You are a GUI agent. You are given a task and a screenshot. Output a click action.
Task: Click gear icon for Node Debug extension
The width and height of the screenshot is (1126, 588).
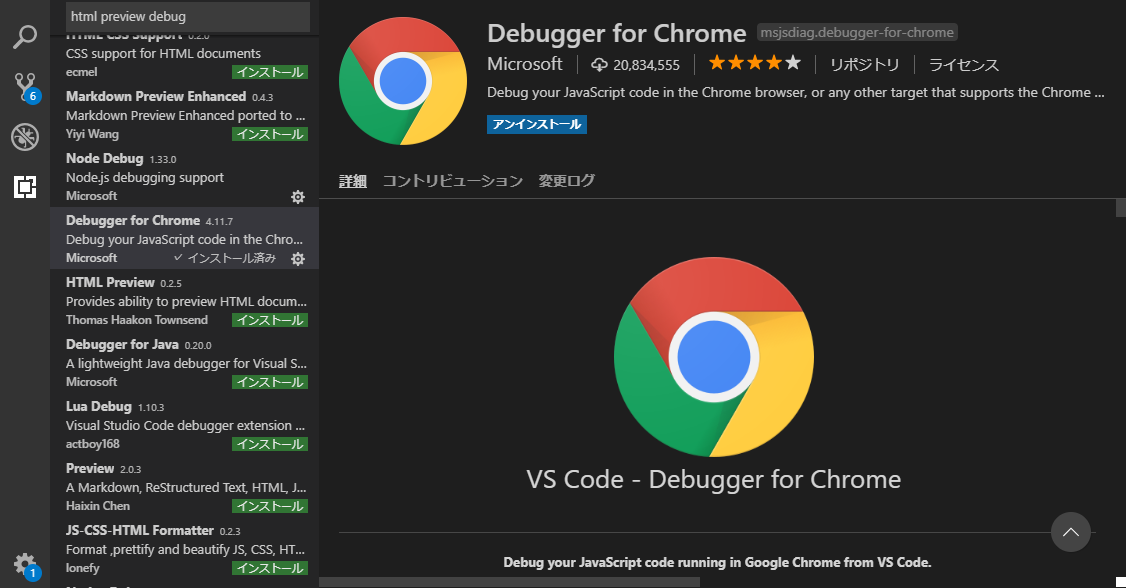click(x=297, y=197)
